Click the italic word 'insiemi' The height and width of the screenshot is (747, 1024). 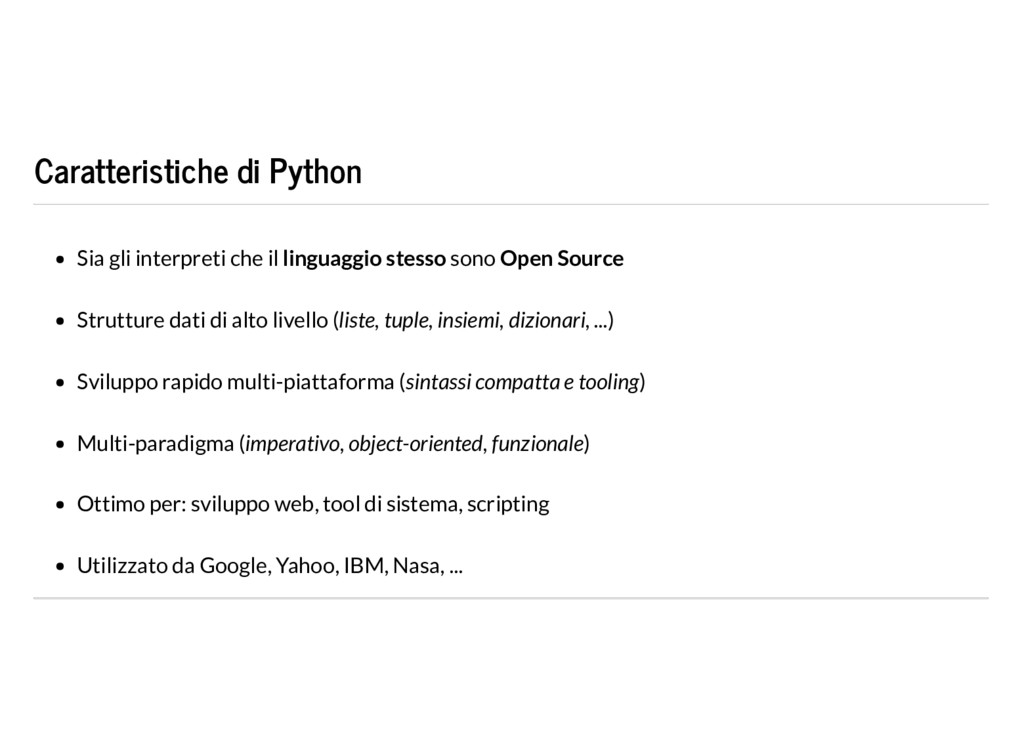pos(468,321)
